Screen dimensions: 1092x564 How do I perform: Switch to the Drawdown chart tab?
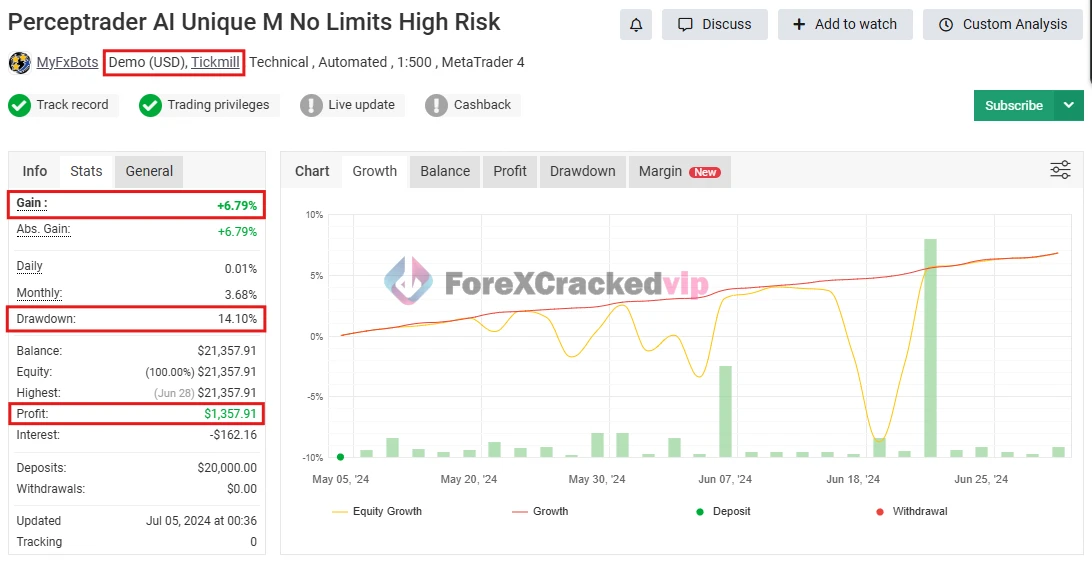[583, 171]
